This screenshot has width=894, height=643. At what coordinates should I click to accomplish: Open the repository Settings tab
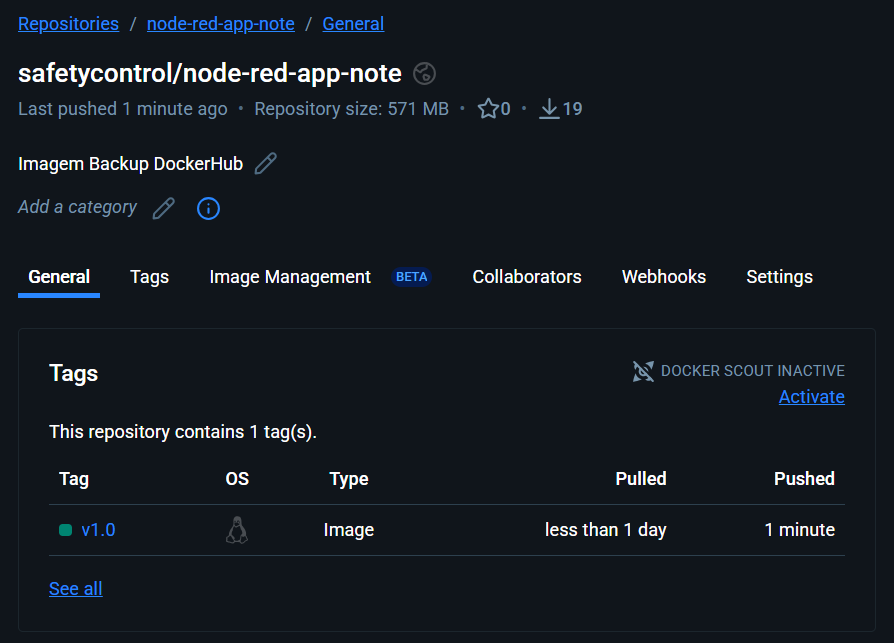(x=779, y=277)
